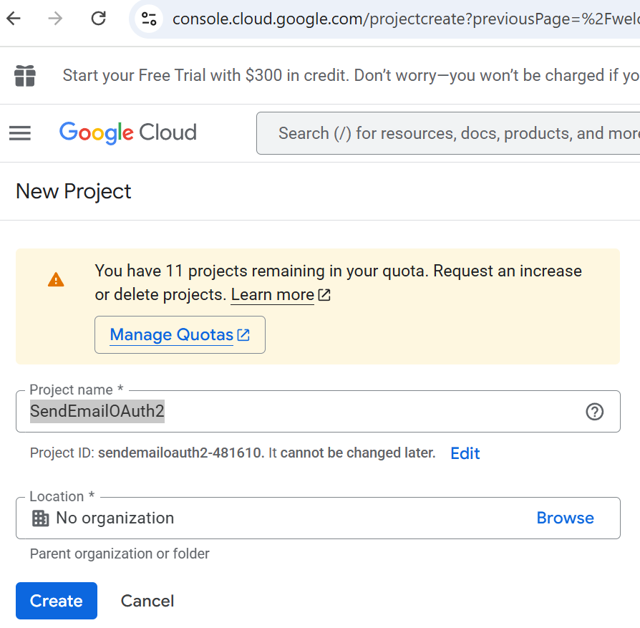The image size is (640, 628).
Task: Reload the current page
Action: point(98,18)
